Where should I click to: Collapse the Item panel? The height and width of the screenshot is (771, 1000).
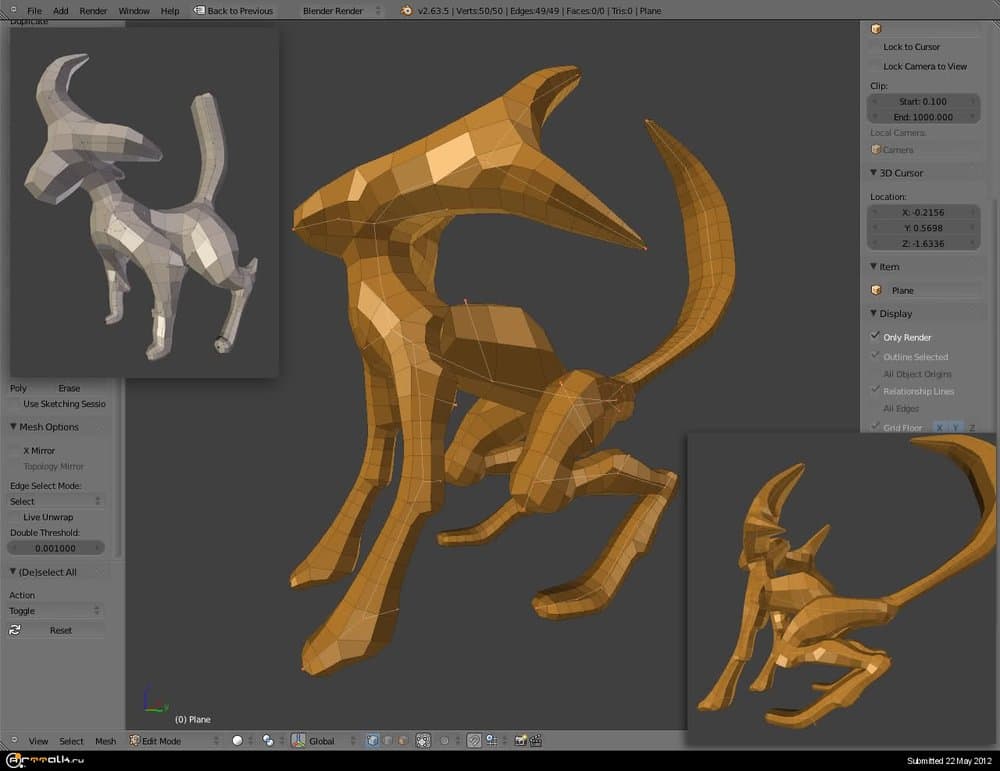tap(873, 267)
